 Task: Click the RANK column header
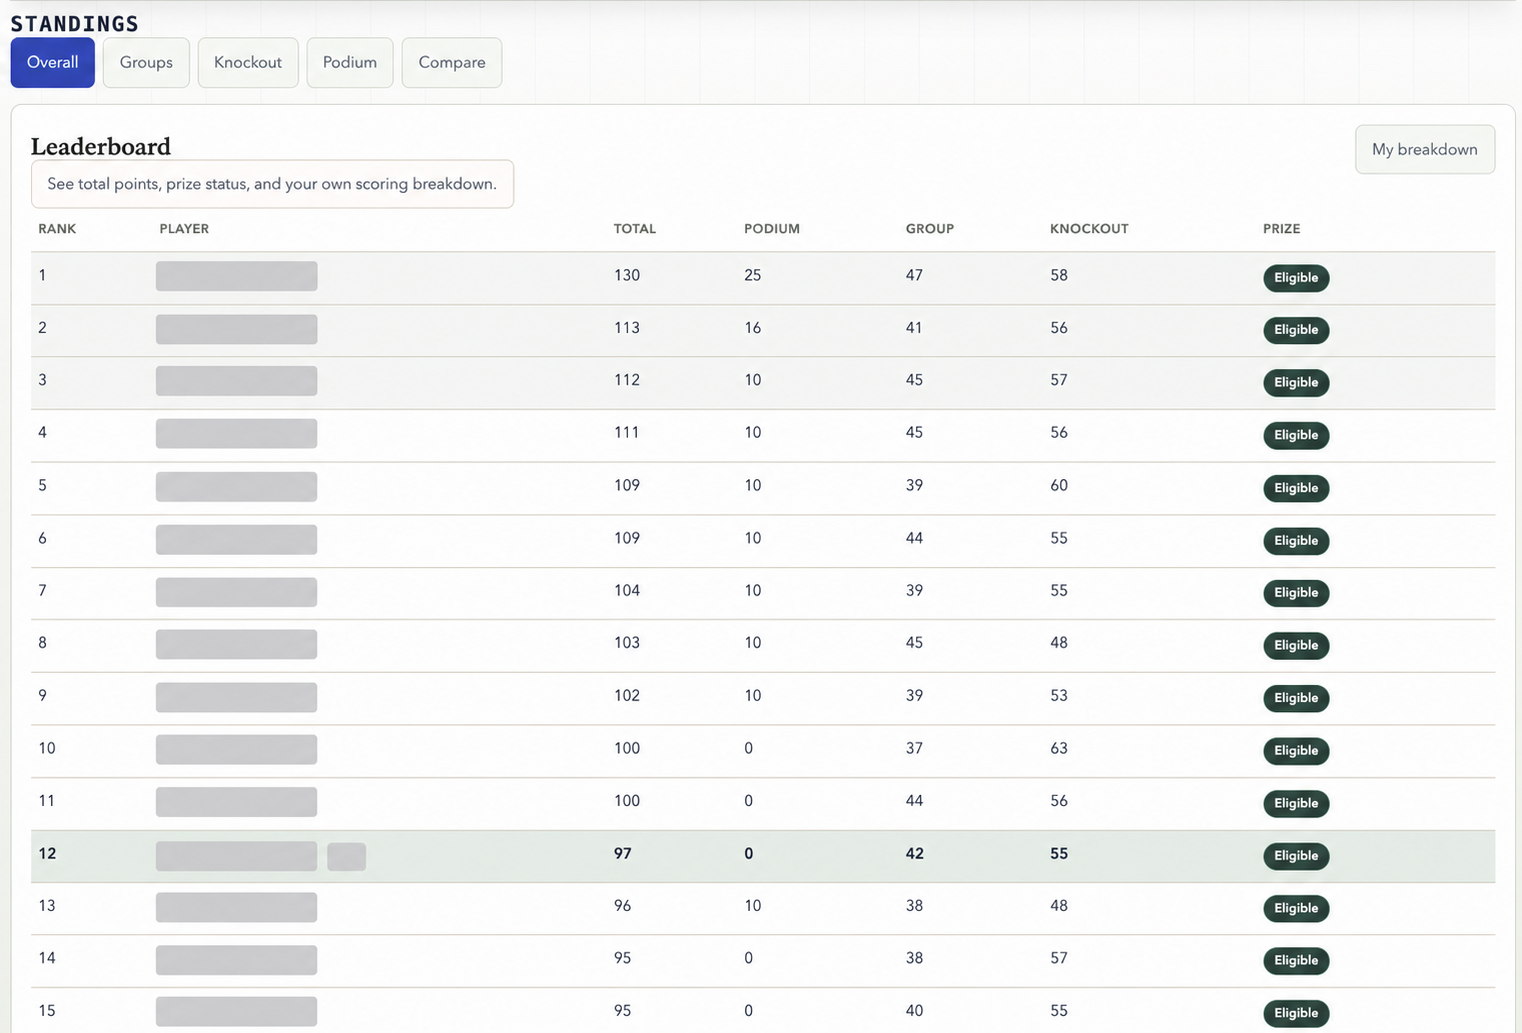[57, 229]
